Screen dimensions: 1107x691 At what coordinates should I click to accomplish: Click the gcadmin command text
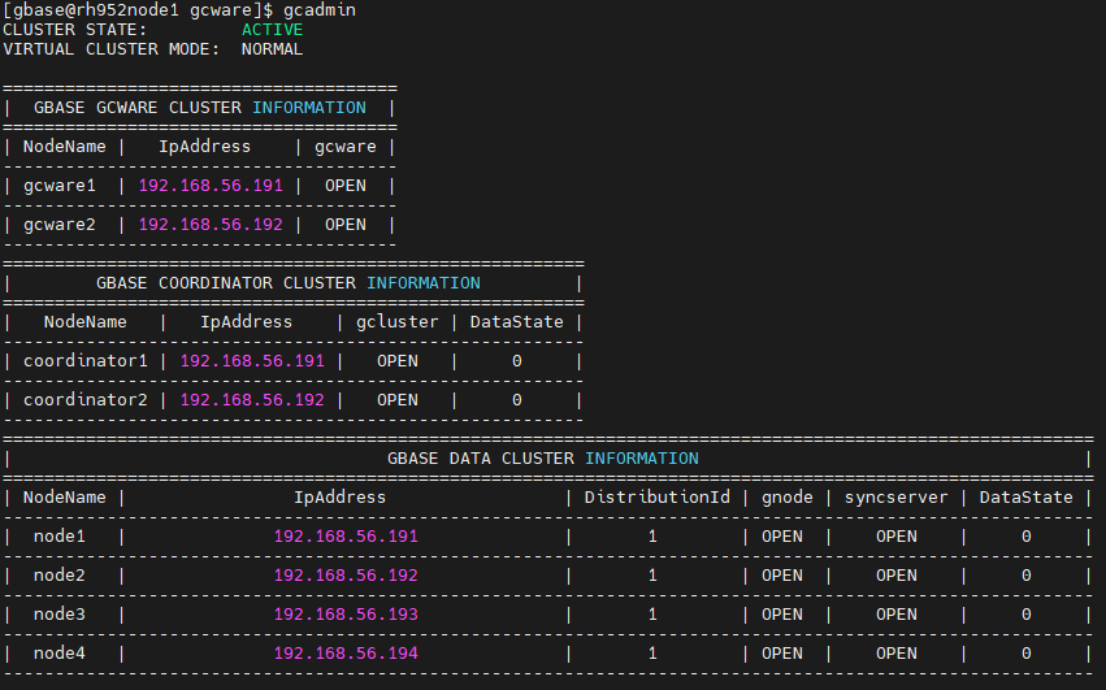(x=319, y=11)
